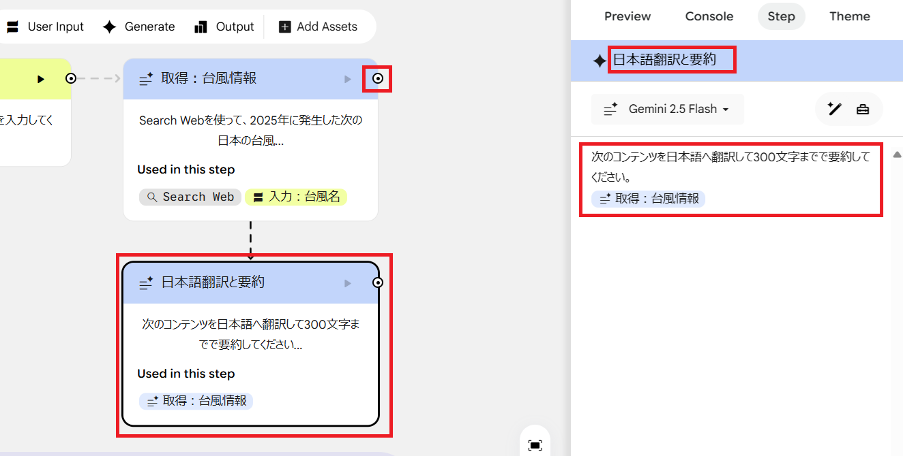The image size is (904, 456).
Task: Click the Add Assets button
Action: point(318,26)
